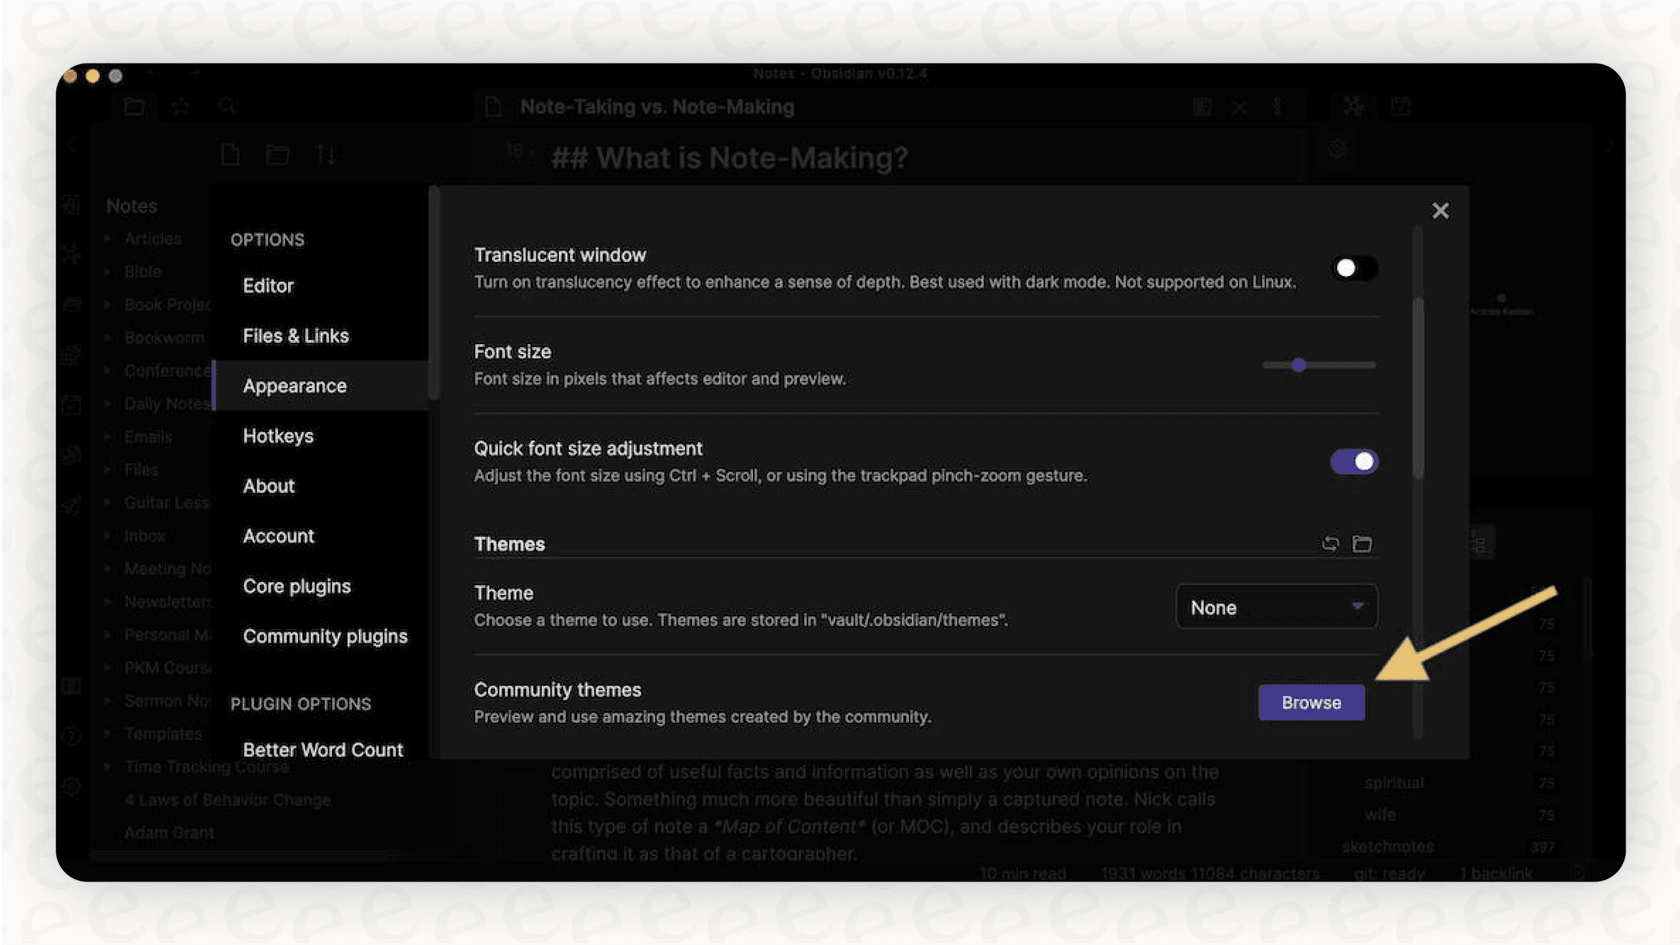Open the Theme dropdown showing None

[x=1277, y=606]
